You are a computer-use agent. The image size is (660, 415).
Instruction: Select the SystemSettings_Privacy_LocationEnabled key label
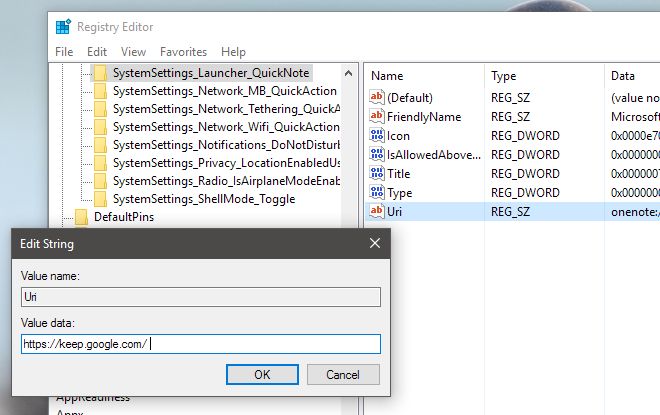[226, 163]
